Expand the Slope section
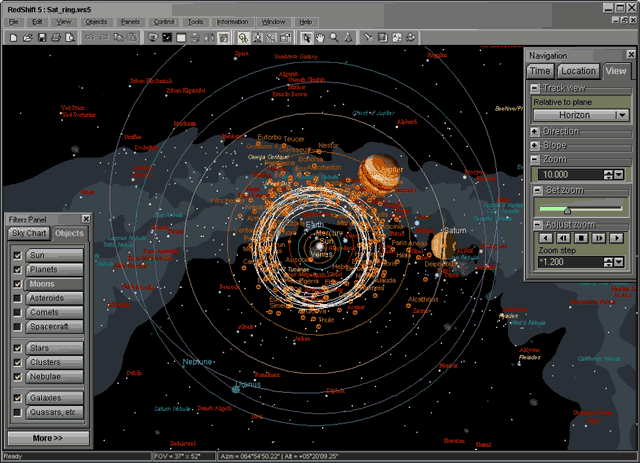The height and width of the screenshot is (463, 640). [535, 145]
